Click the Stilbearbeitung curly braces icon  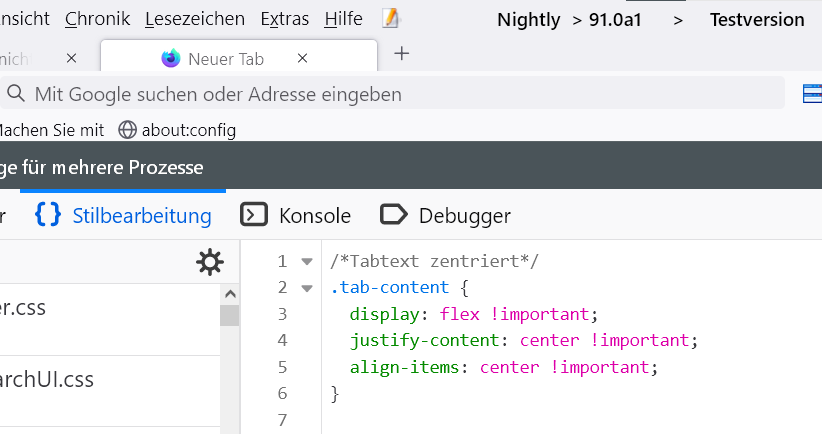(x=48, y=215)
